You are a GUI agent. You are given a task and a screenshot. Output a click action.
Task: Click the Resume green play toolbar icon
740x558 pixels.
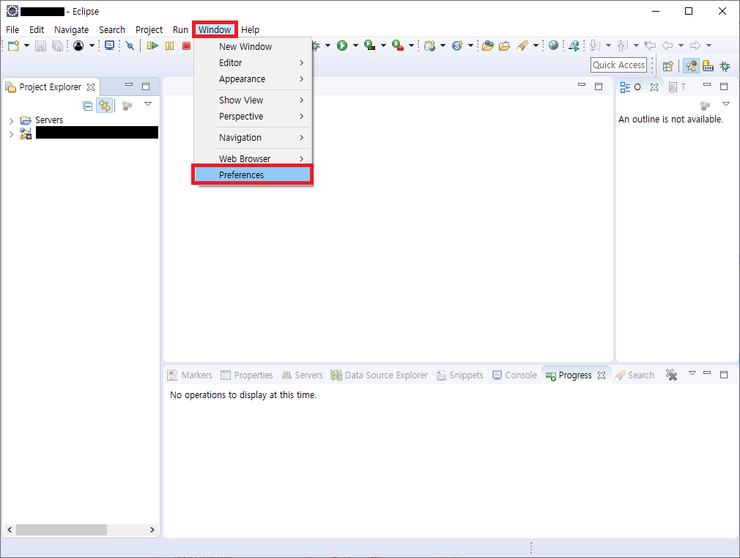click(152, 46)
